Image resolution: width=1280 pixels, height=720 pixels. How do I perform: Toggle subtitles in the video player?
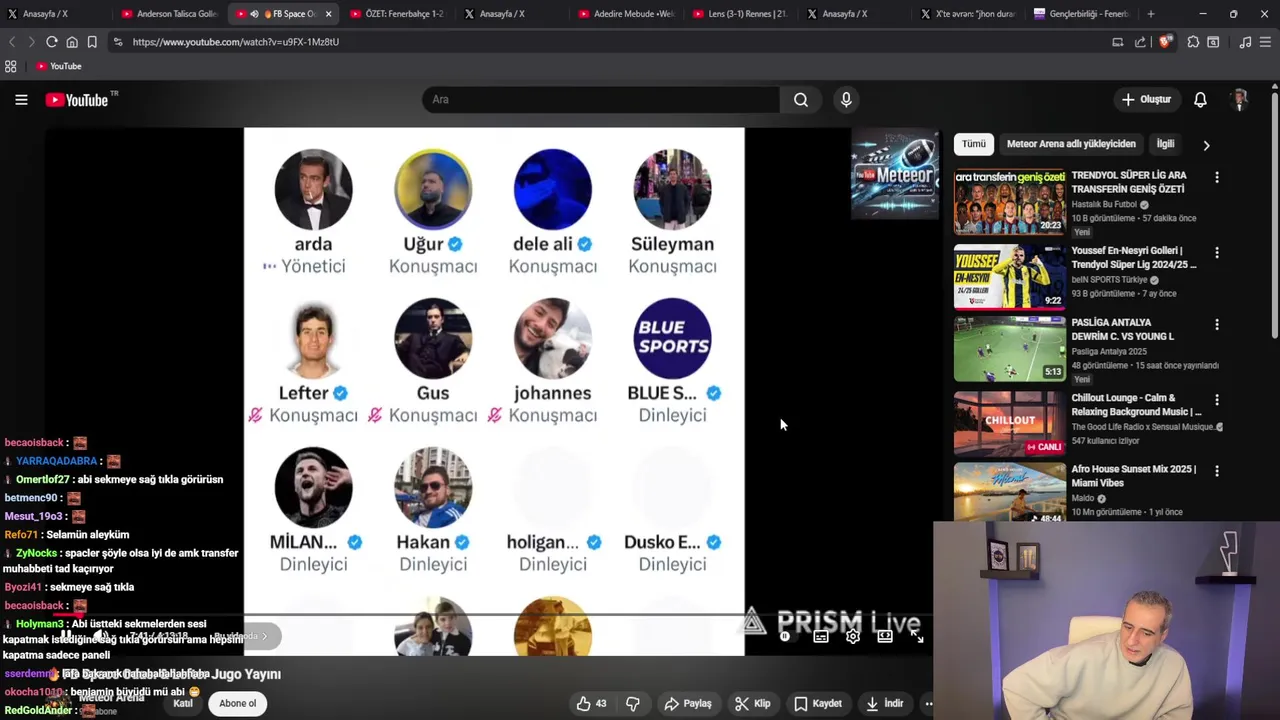click(821, 636)
